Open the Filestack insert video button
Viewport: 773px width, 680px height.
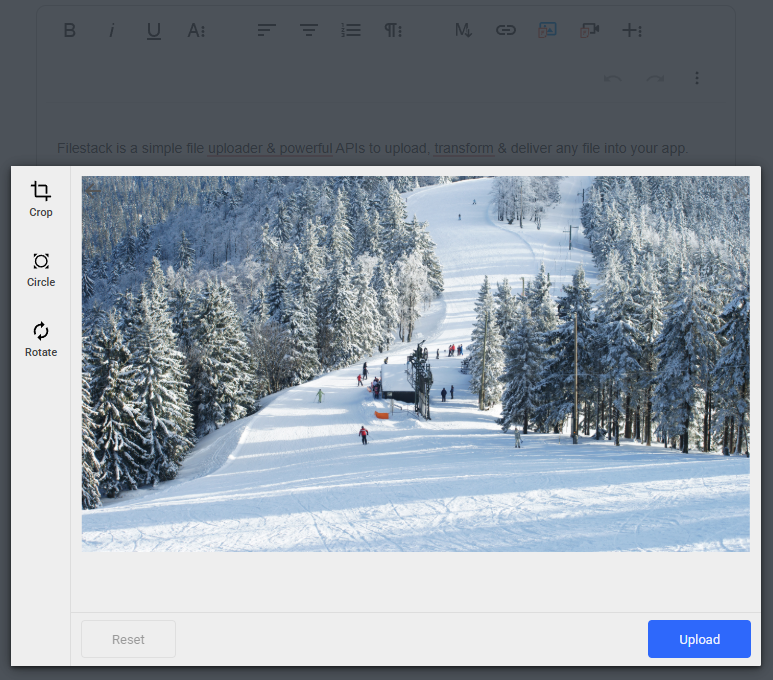590,31
